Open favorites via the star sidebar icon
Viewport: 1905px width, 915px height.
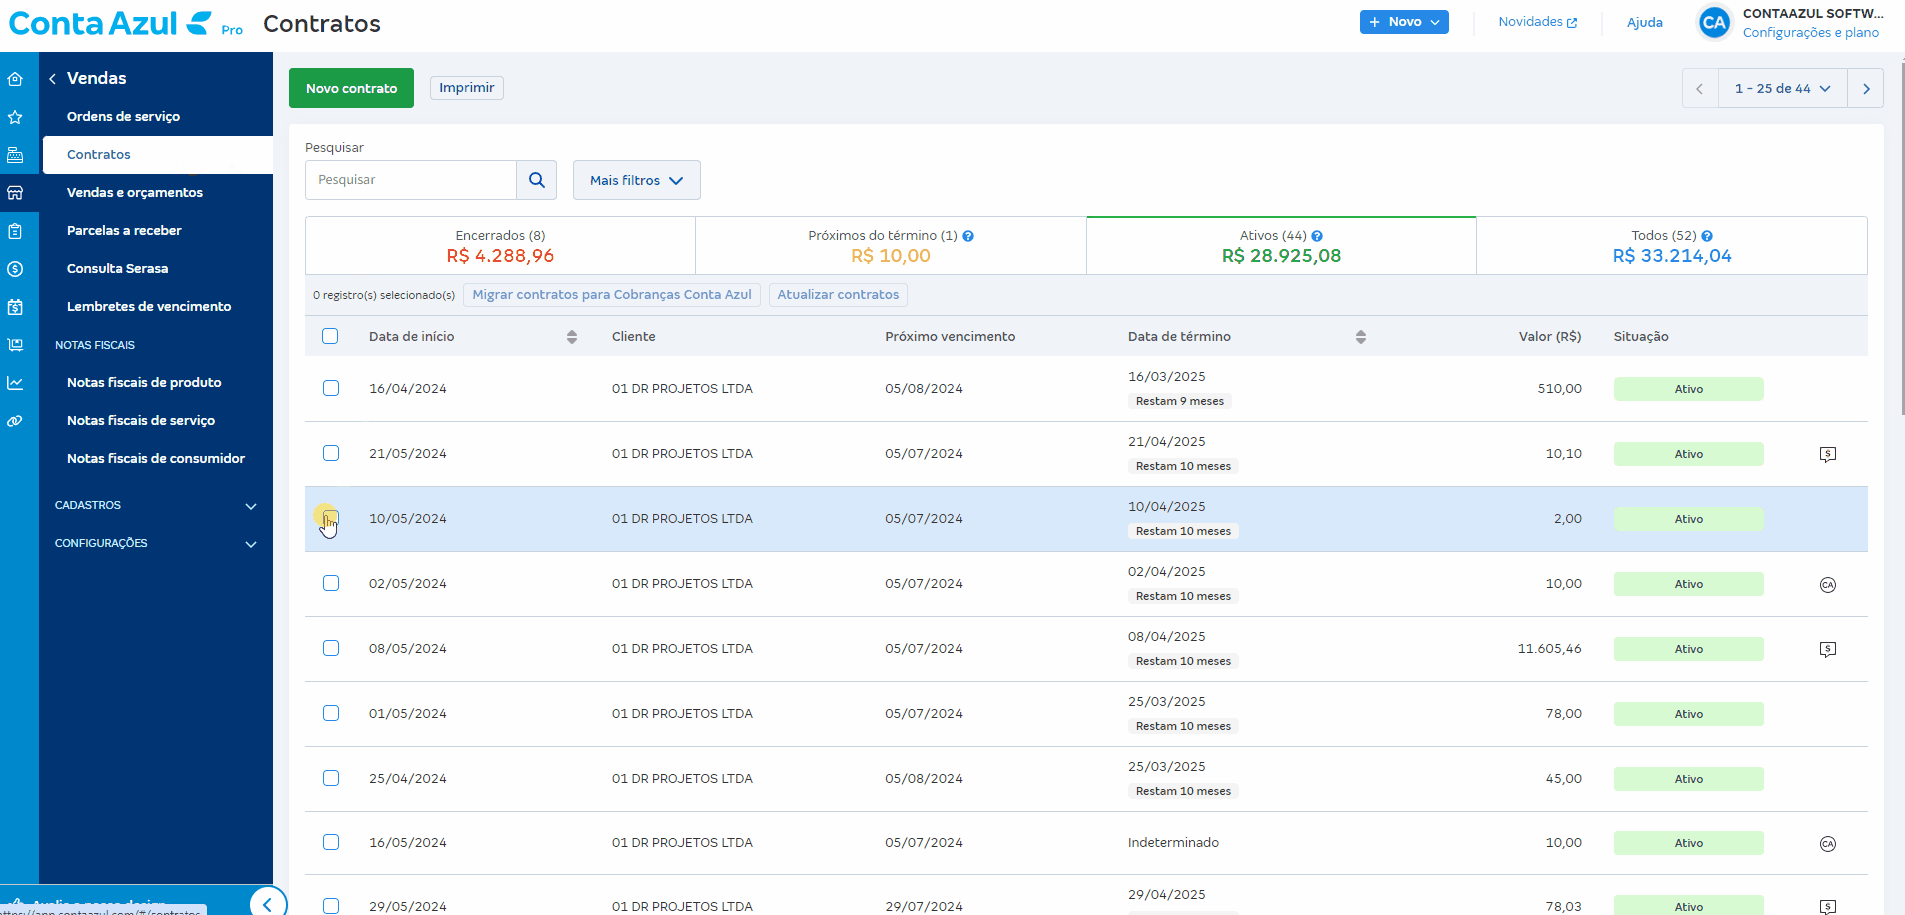pyautogui.click(x=15, y=117)
